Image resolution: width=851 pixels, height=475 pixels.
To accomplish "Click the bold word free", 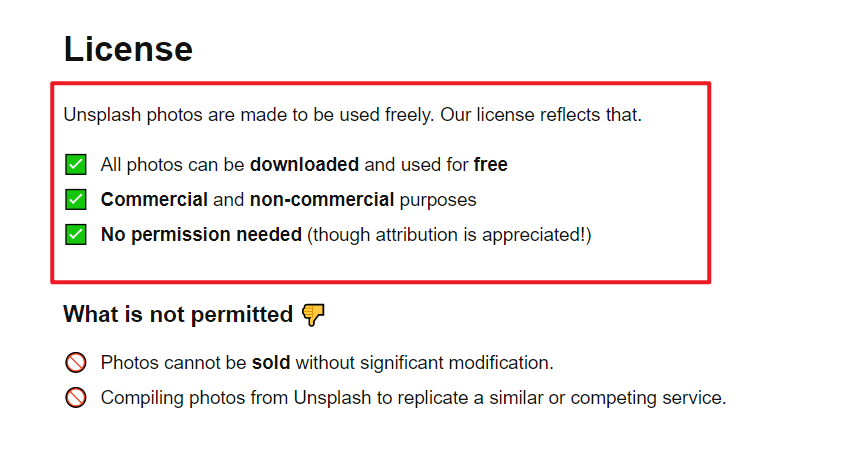I will [491, 164].
